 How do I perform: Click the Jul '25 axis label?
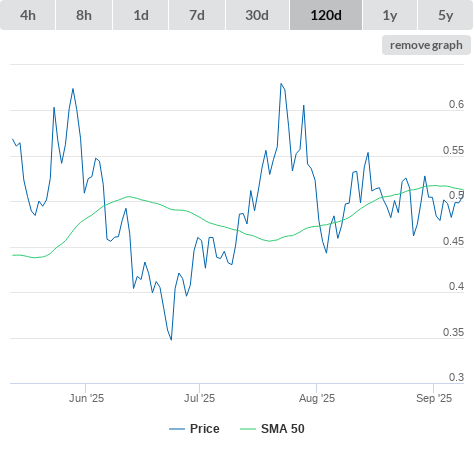coord(199,398)
